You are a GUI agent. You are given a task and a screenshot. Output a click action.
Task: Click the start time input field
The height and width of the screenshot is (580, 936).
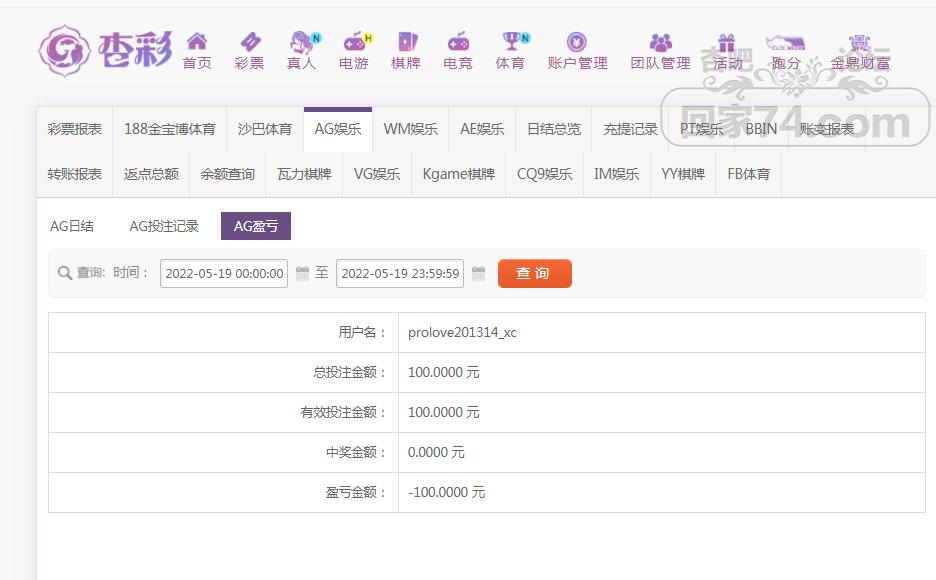(x=224, y=273)
